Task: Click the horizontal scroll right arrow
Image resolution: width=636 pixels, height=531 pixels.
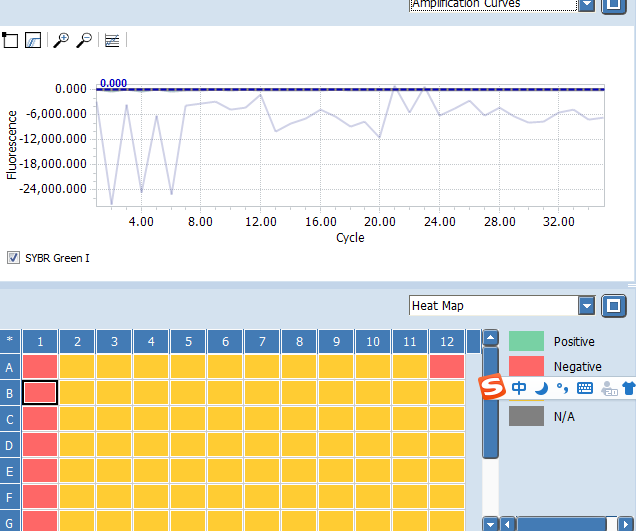Action: click(626, 524)
